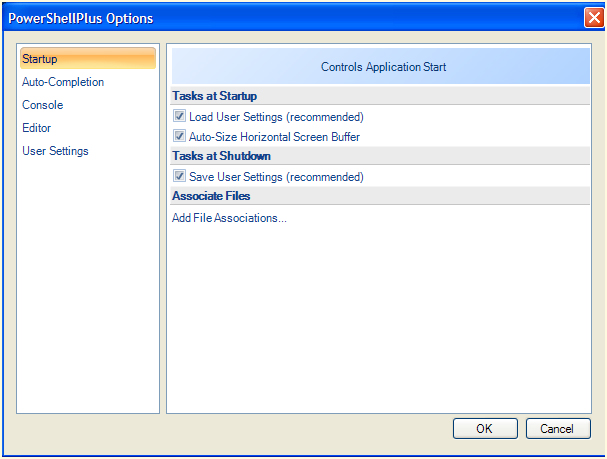Click the "Save User Settings (recommended)" label text
Viewport: 607px width, 459px height.
point(276,177)
